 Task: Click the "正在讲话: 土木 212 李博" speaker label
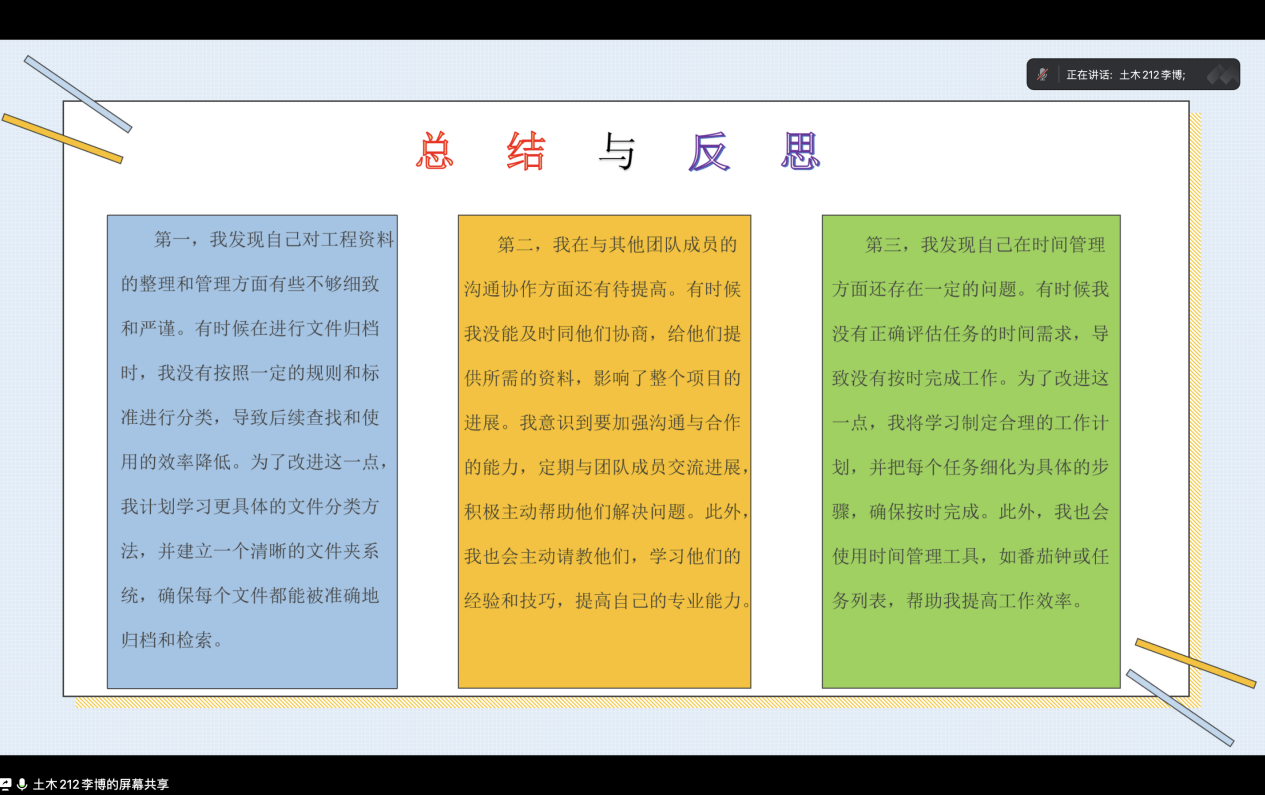tap(1125, 74)
